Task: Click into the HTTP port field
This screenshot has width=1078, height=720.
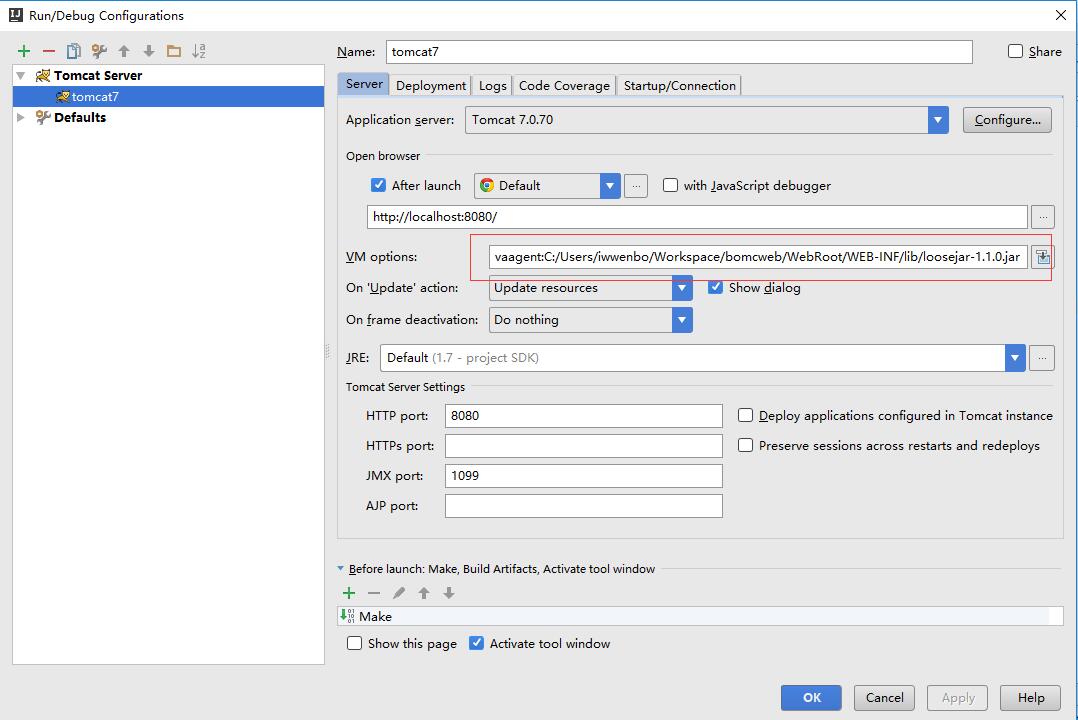Action: coord(584,416)
